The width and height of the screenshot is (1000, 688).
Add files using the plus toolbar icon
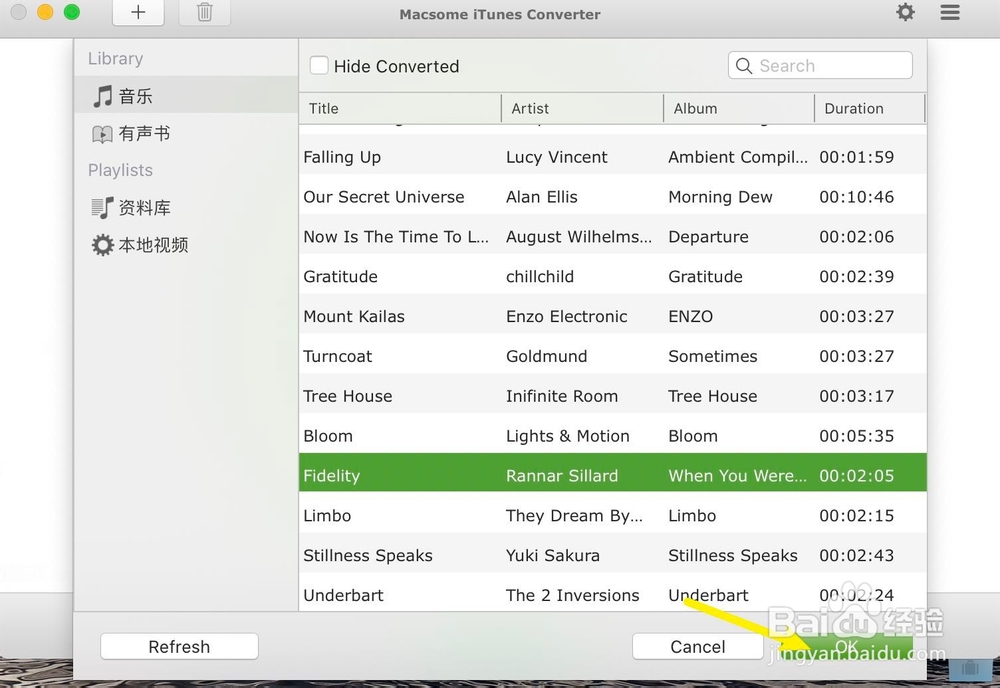(x=138, y=13)
